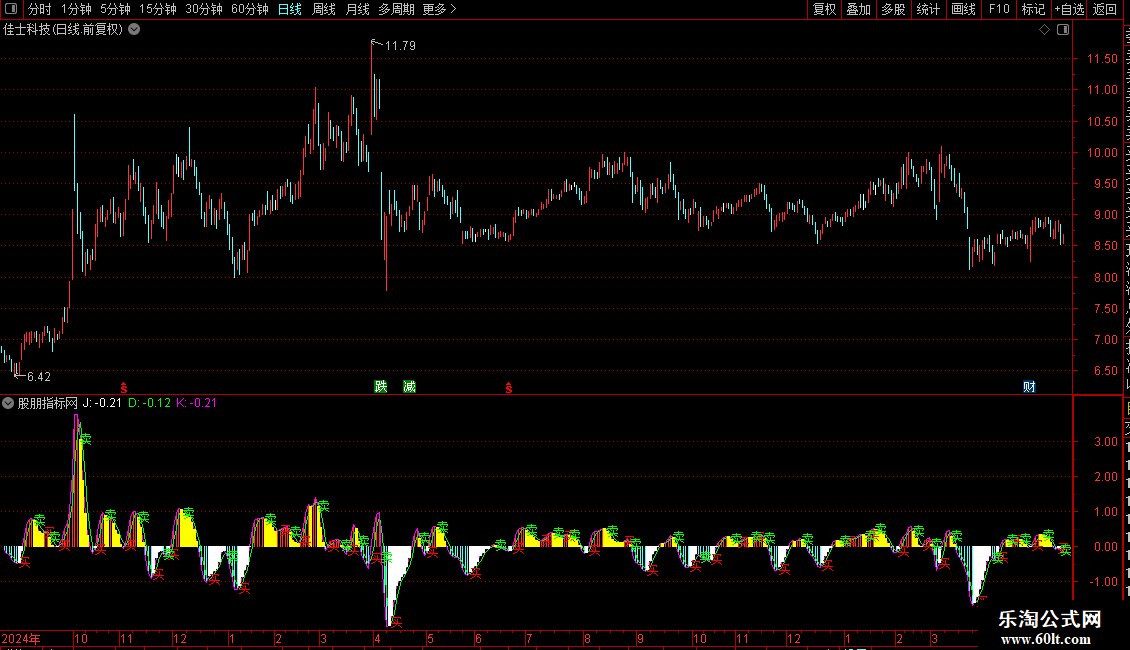The width and height of the screenshot is (1130, 650).
Task: Toggle the side panel icon at top-left
Action: point(11,9)
